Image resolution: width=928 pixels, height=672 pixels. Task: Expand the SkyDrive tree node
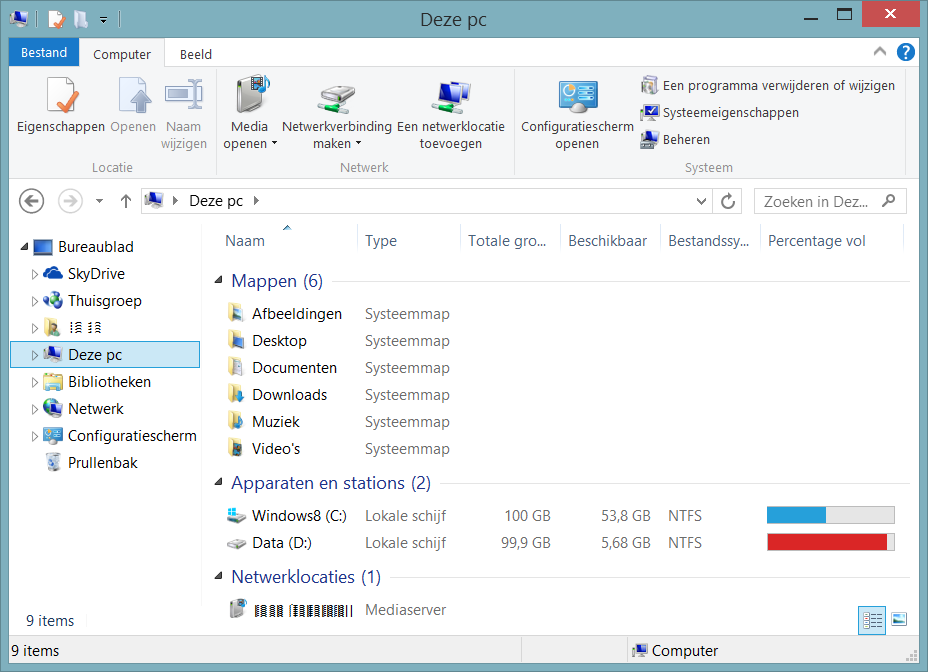35,274
